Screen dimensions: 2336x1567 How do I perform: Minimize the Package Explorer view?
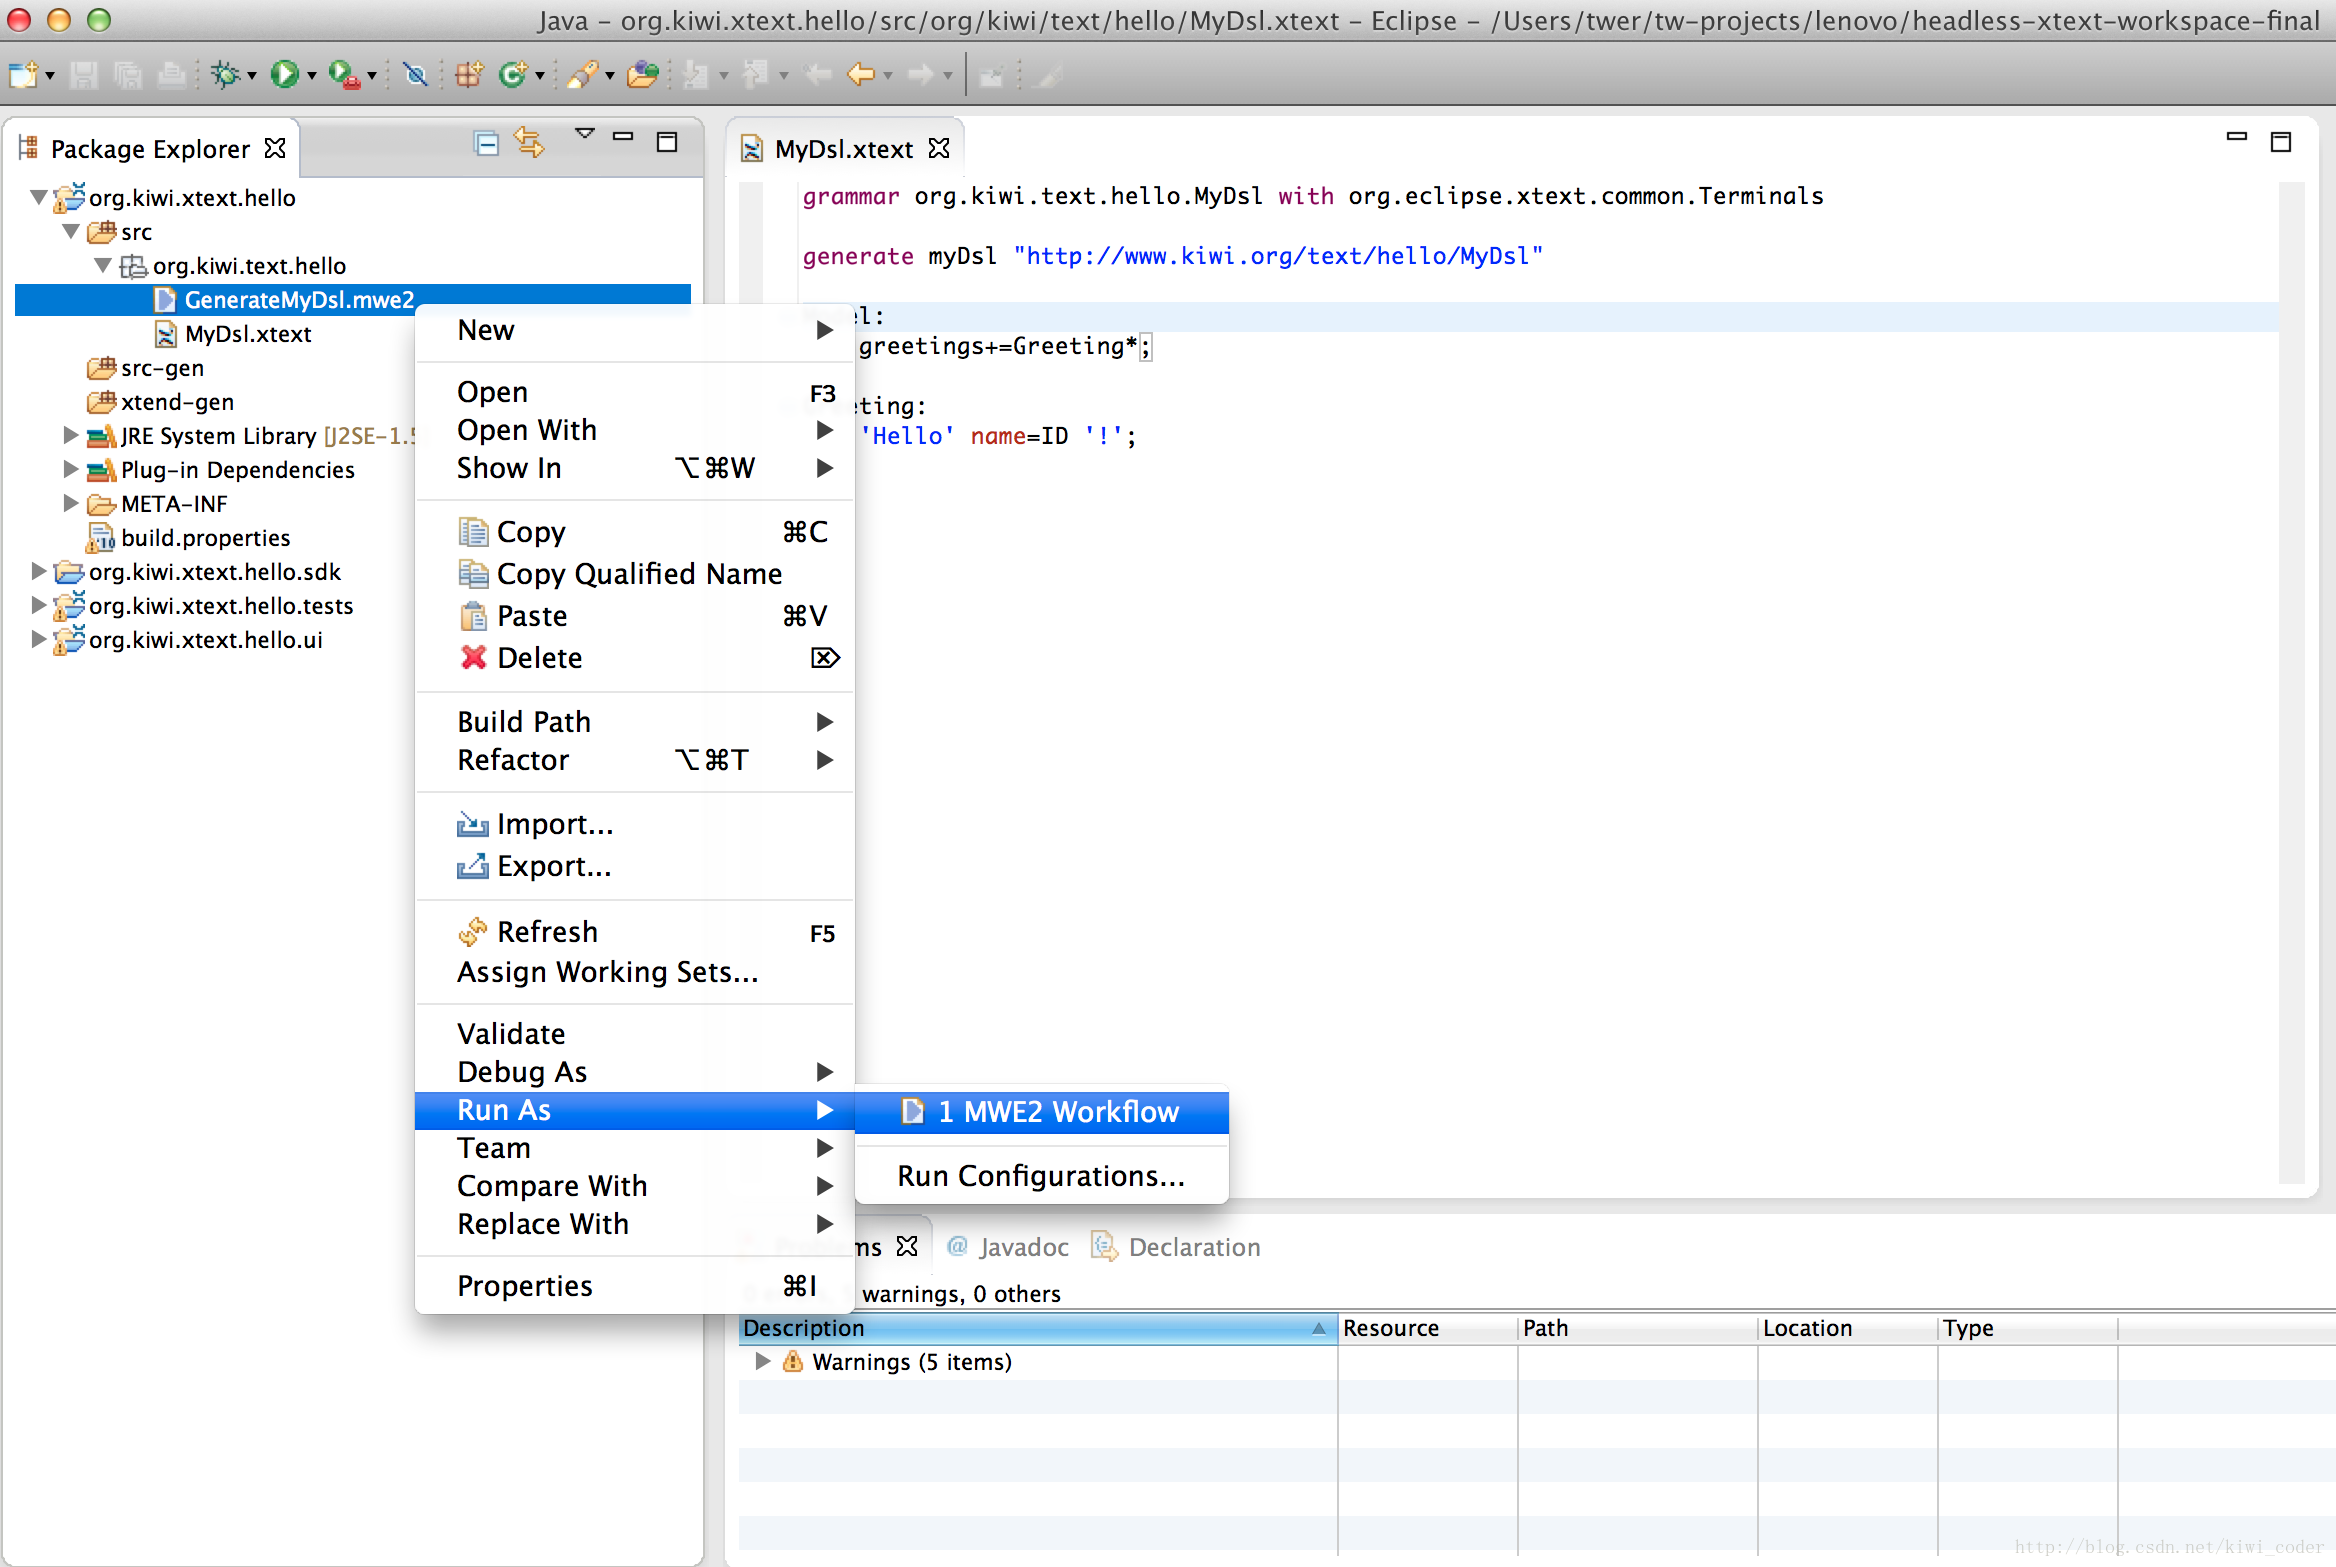(623, 137)
